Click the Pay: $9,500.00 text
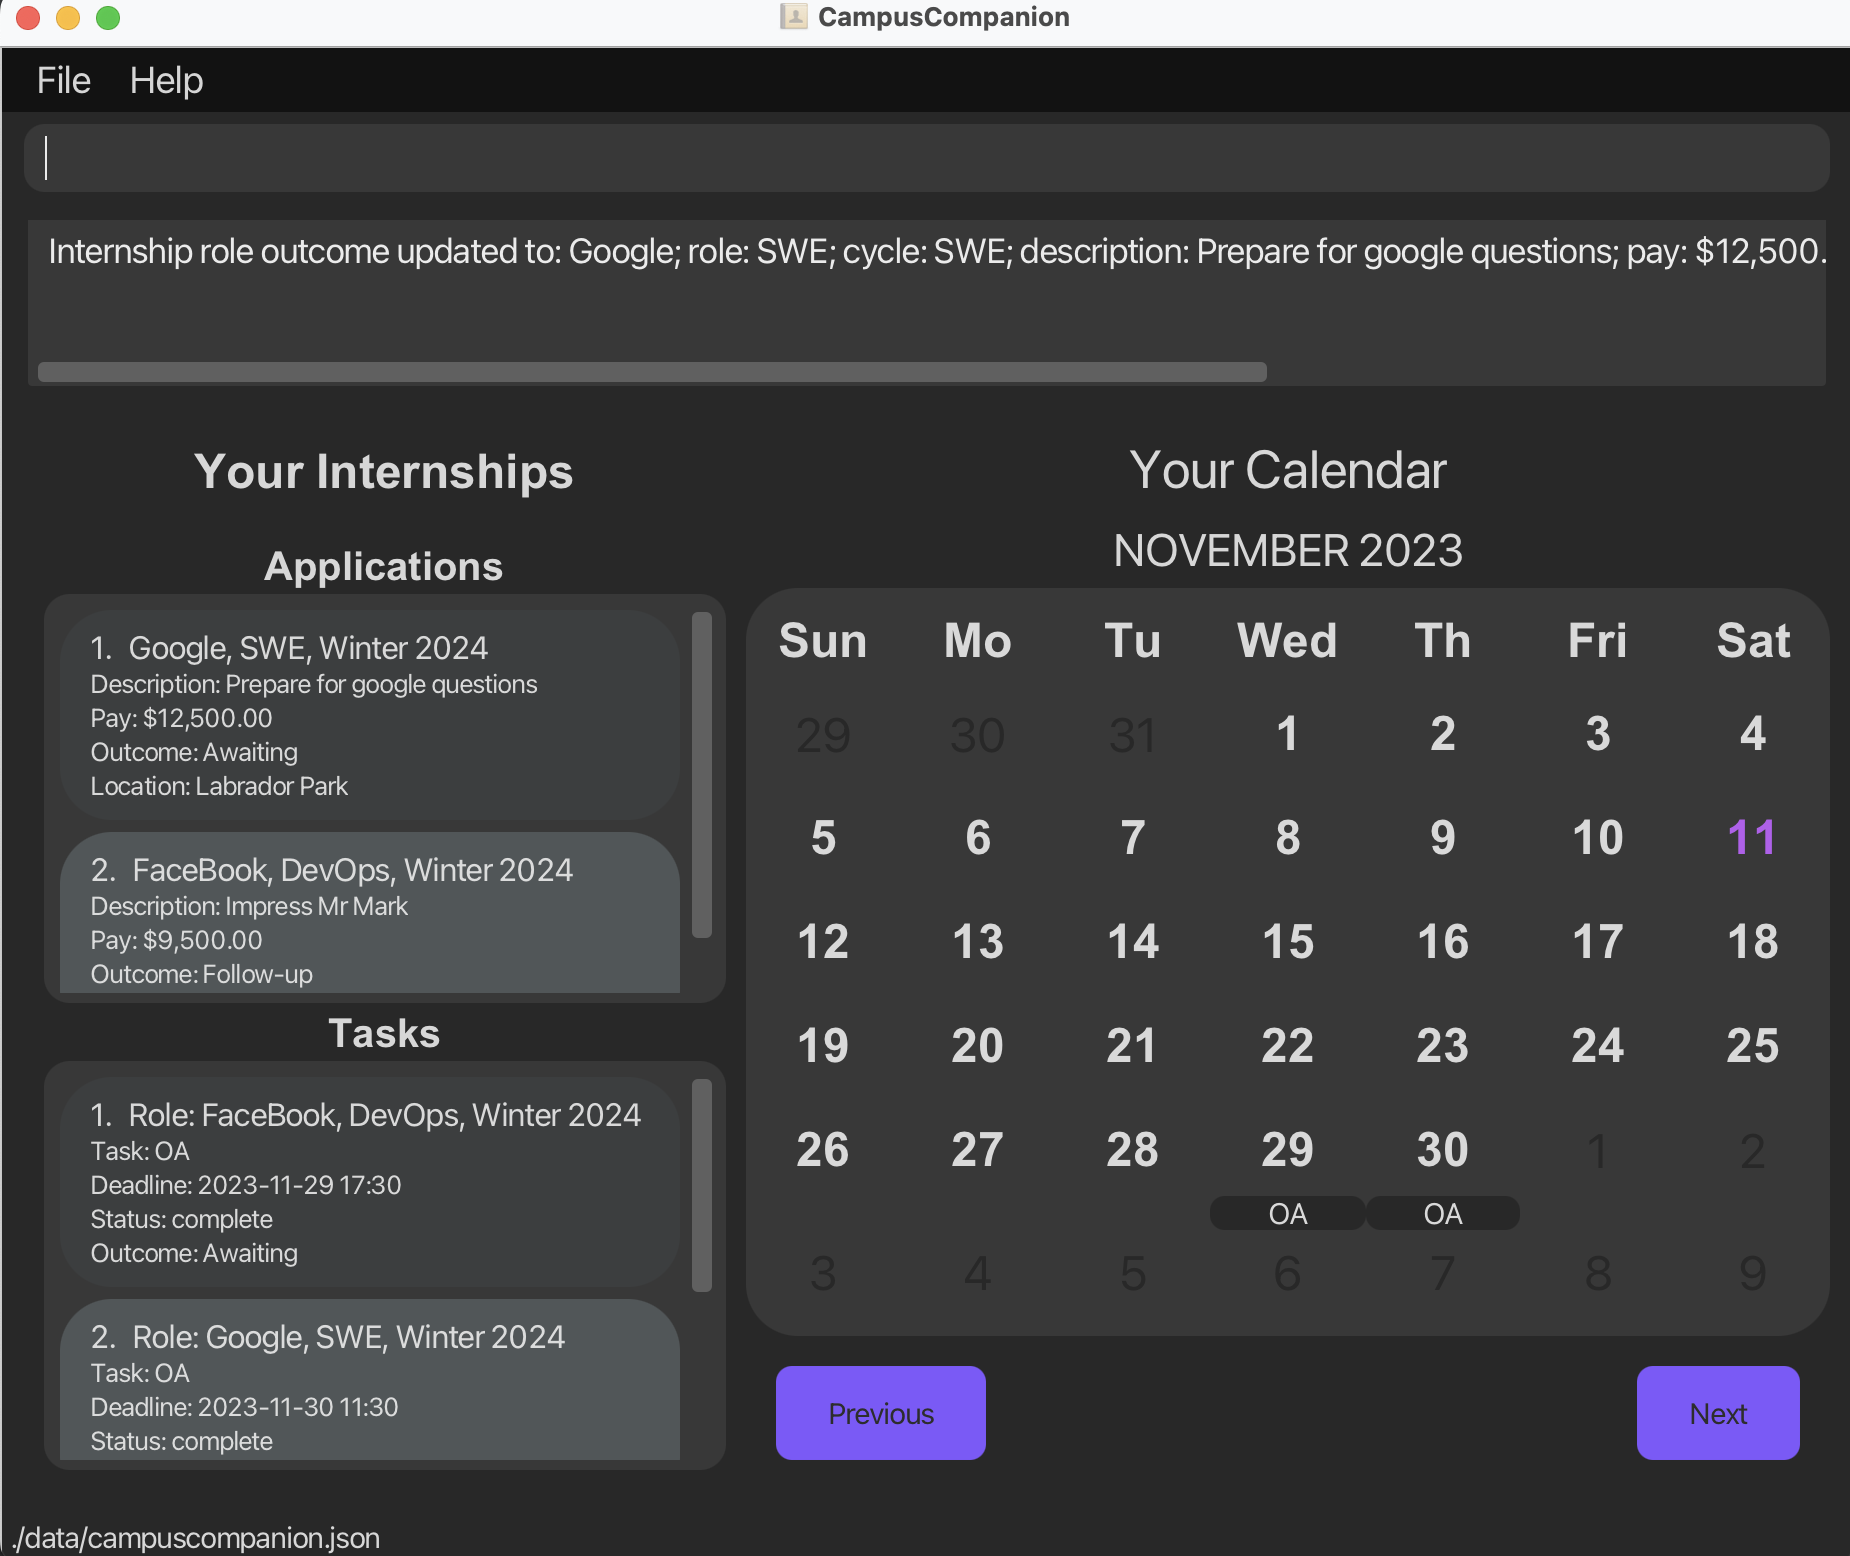 [x=176, y=941]
